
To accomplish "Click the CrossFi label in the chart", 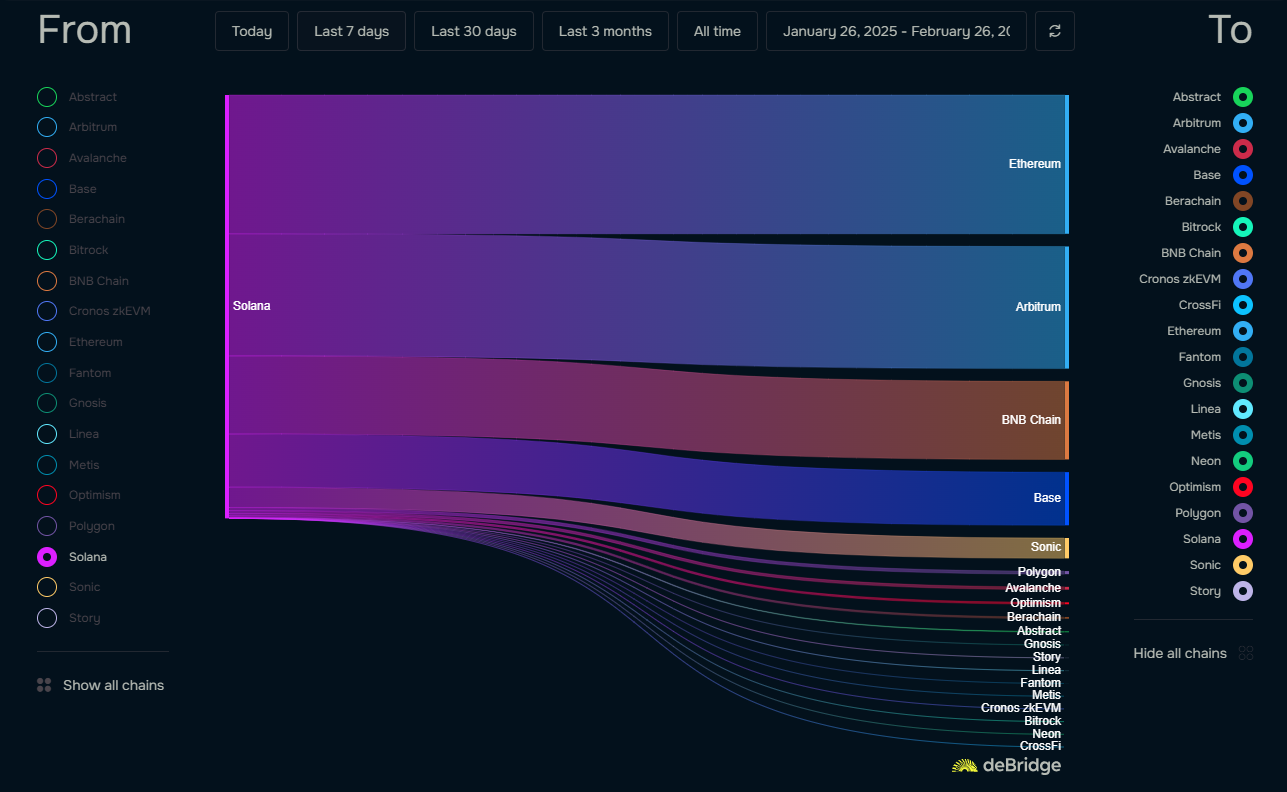I will [x=1040, y=746].
